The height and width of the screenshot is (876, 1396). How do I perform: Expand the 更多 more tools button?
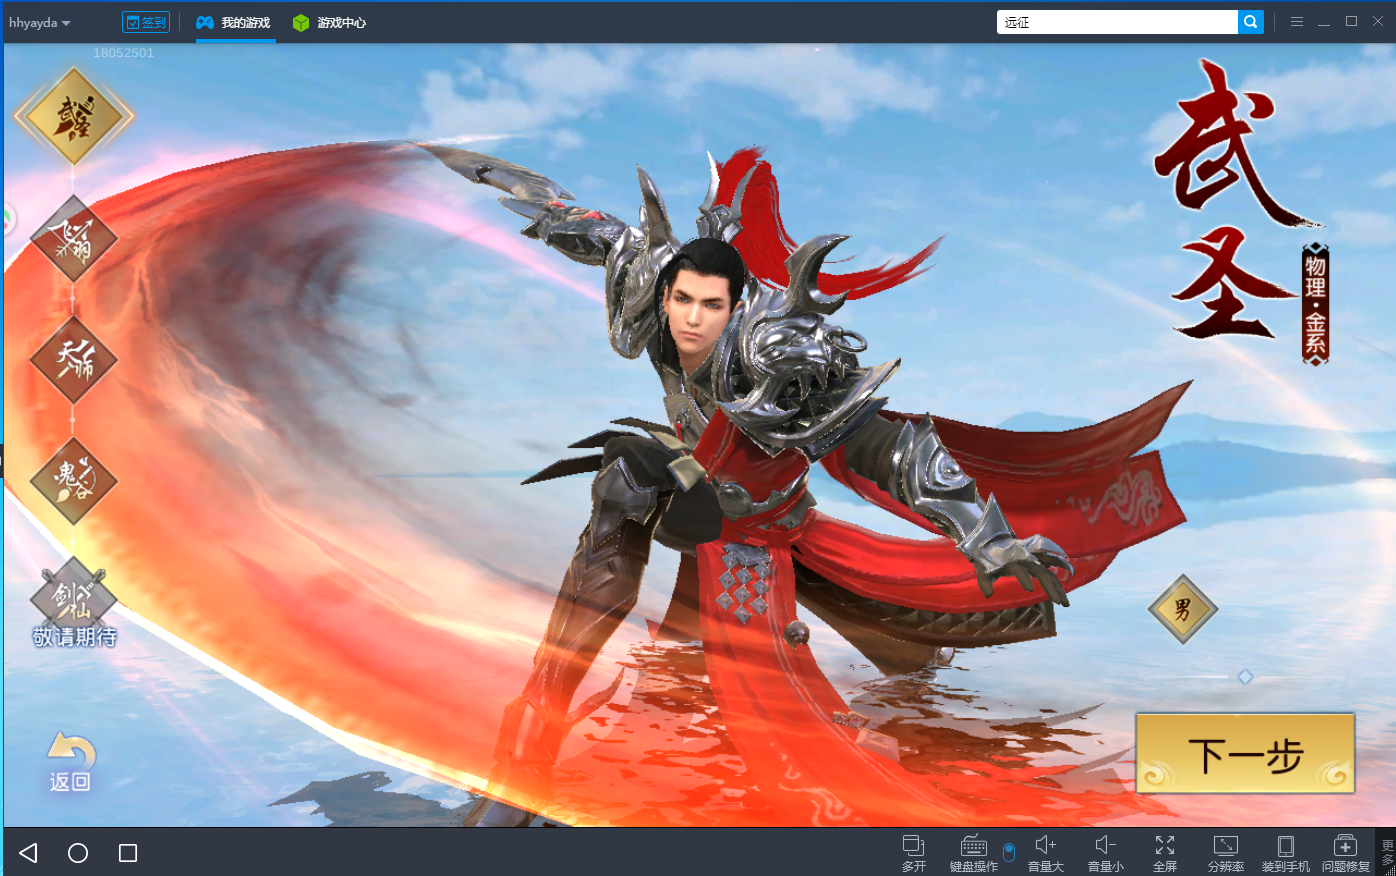[x=1388, y=853]
